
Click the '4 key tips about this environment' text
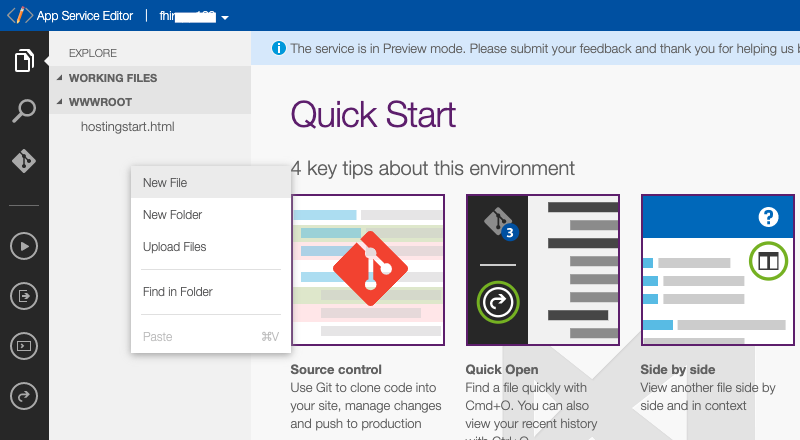(x=433, y=168)
